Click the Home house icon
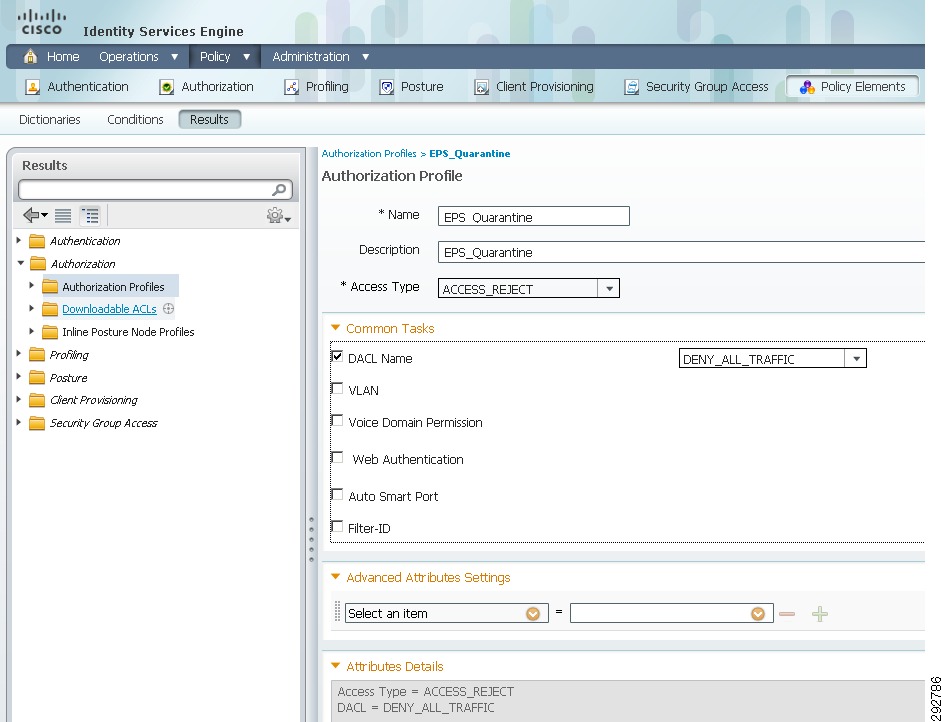This screenshot has width=941, height=722. (30, 56)
